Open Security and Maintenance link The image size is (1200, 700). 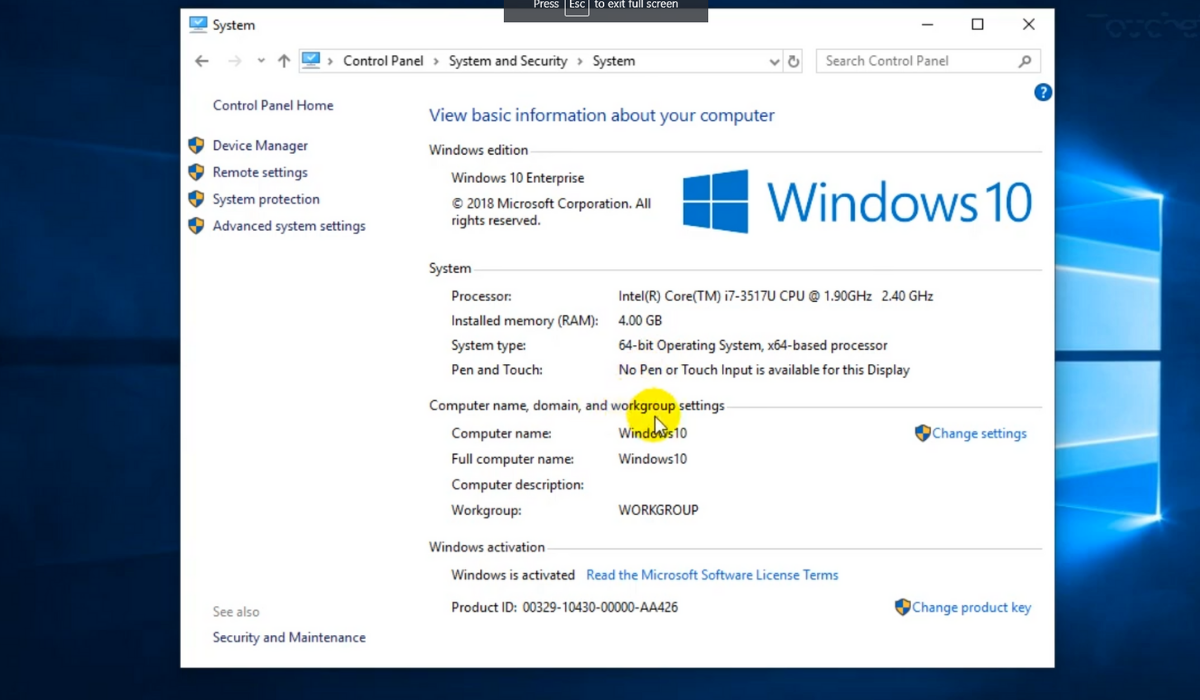click(x=289, y=638)
